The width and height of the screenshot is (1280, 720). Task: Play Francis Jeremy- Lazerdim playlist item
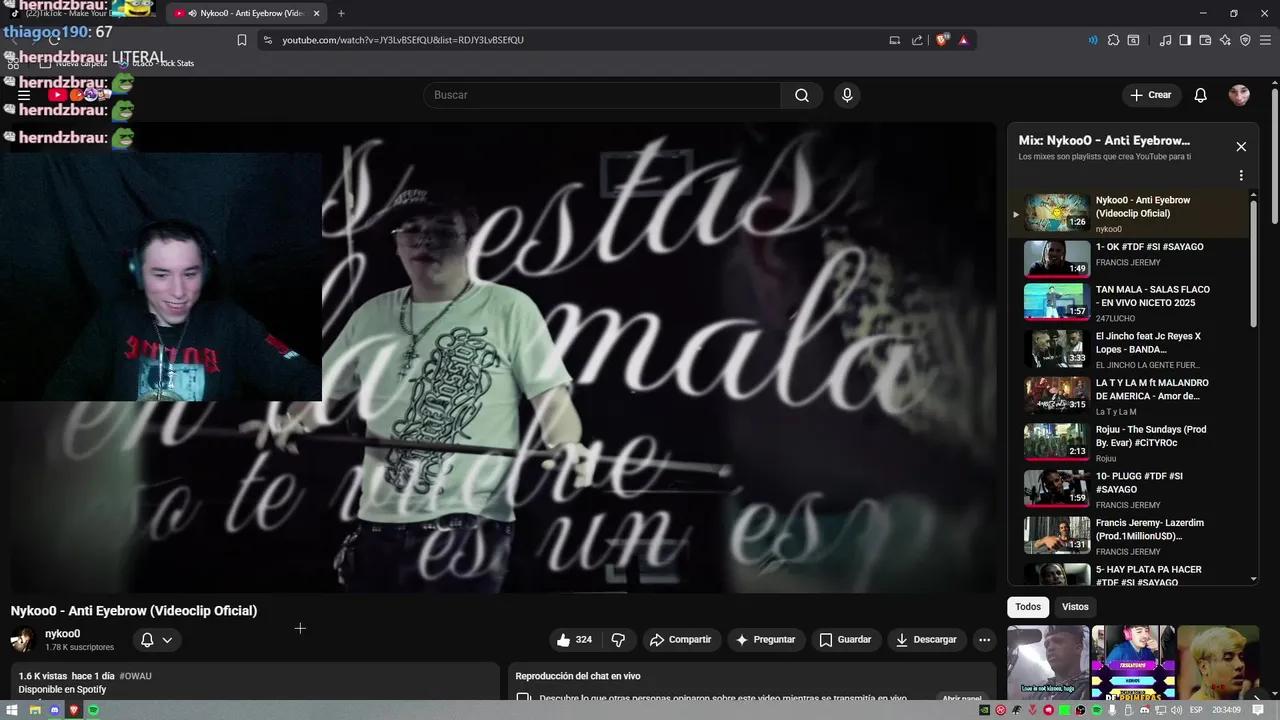pos(1128,537)
